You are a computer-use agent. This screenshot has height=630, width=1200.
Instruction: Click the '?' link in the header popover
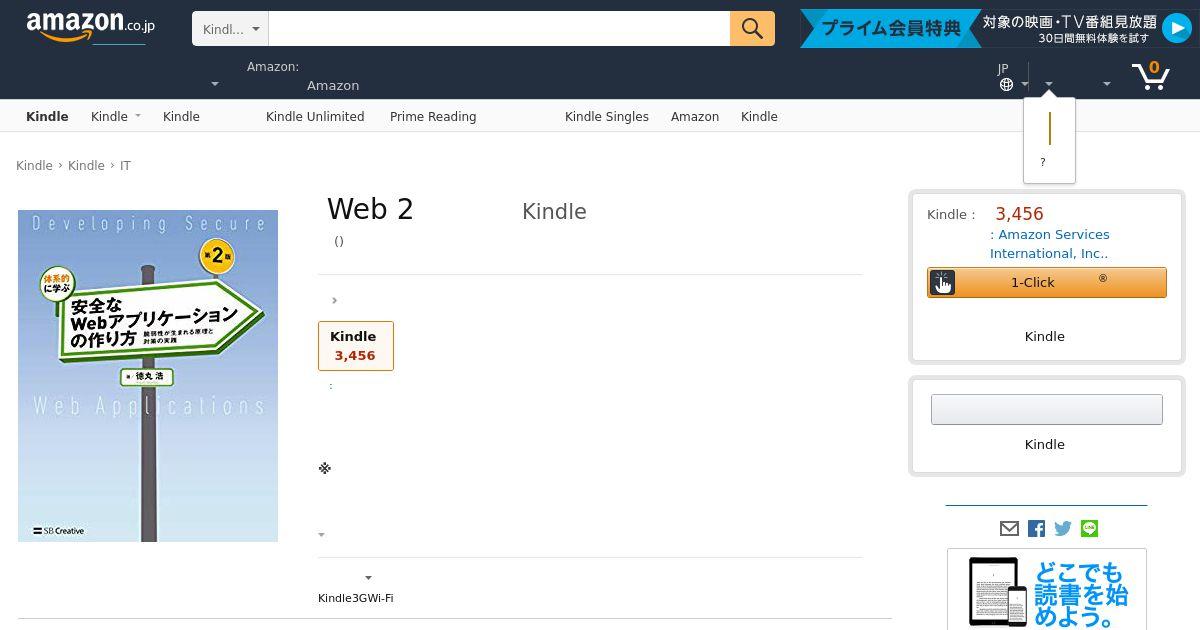click(x=1043, y=162)
